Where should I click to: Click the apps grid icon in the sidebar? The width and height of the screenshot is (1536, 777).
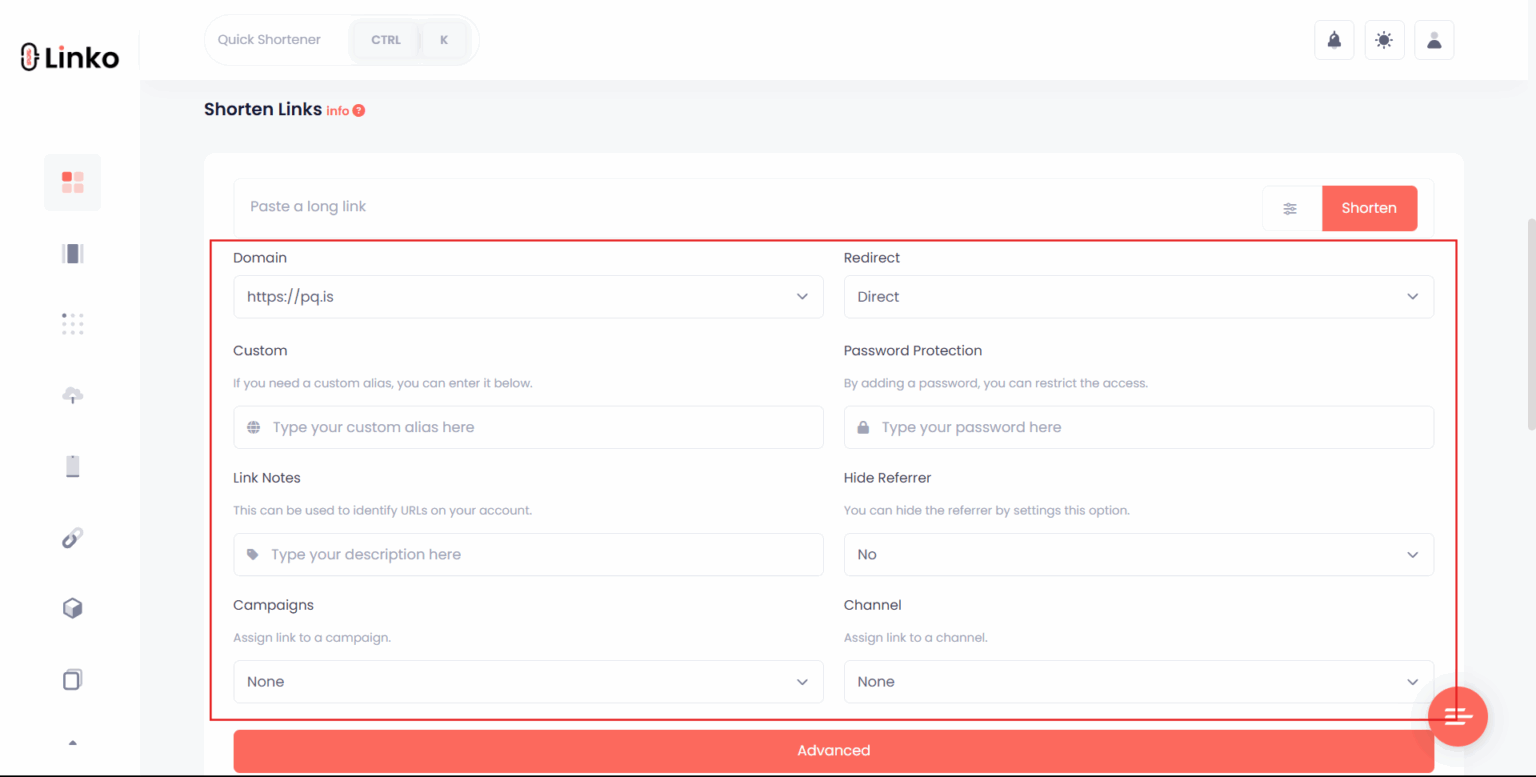coord(72,324)
